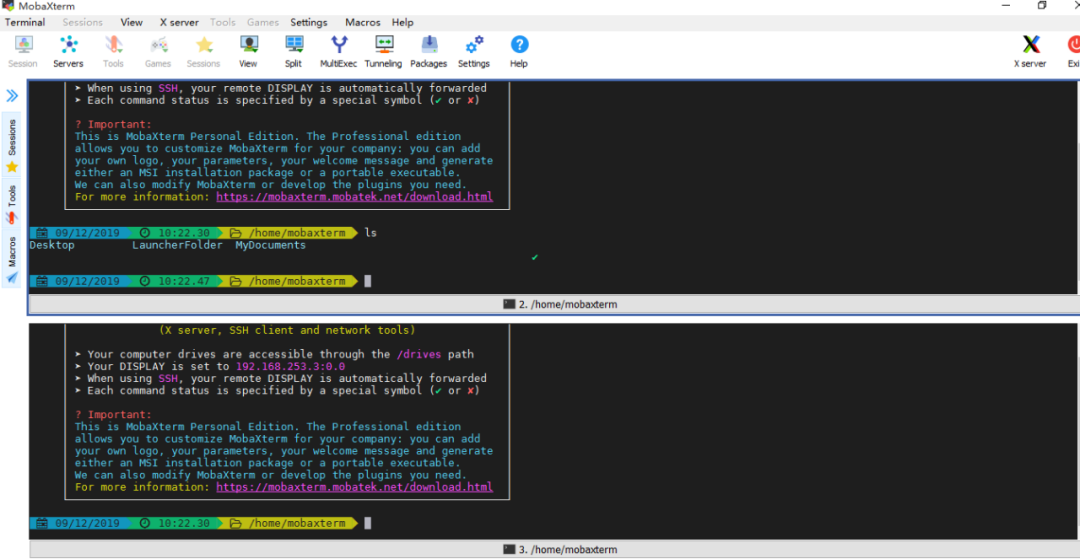Screen dimensions: 1080x559
Task: Click the View toolbar icon
Action: point(248,52)
